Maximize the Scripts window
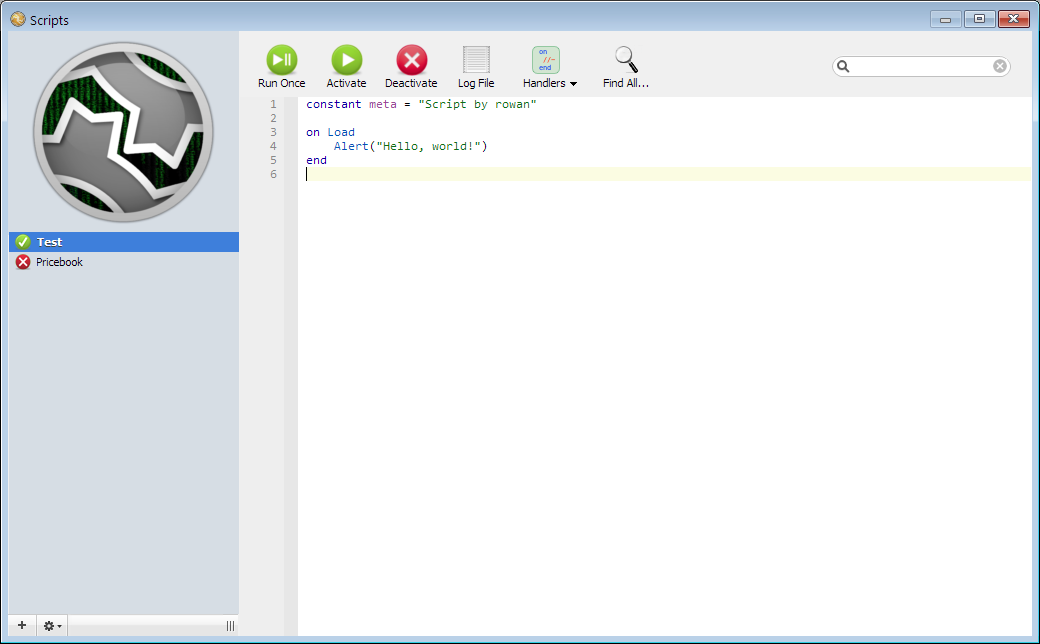Screen dimensions: 1040x644 [979, 19]
